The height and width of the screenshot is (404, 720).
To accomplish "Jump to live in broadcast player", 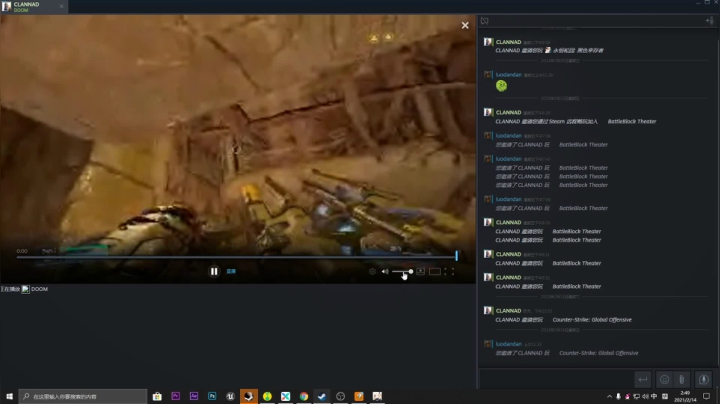I will click(x=231, y=271).
